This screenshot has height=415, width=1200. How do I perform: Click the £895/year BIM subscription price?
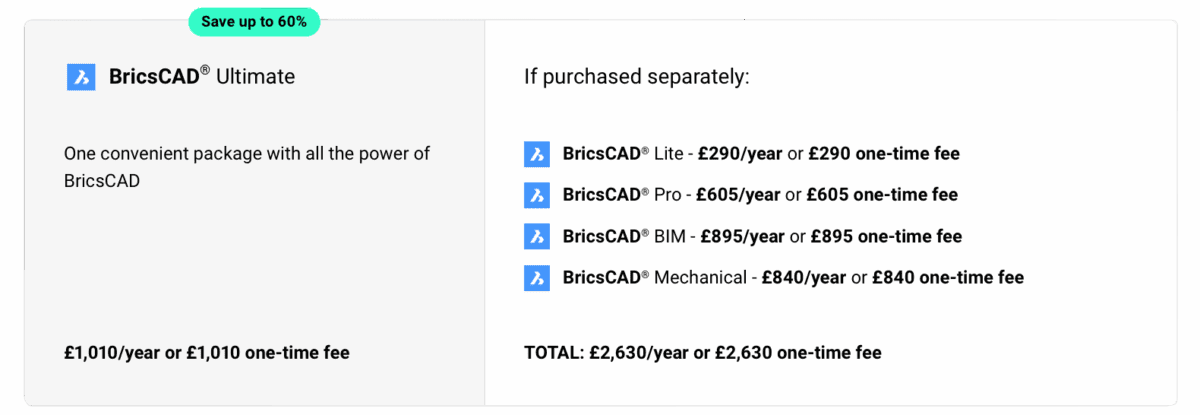point(743,237)
